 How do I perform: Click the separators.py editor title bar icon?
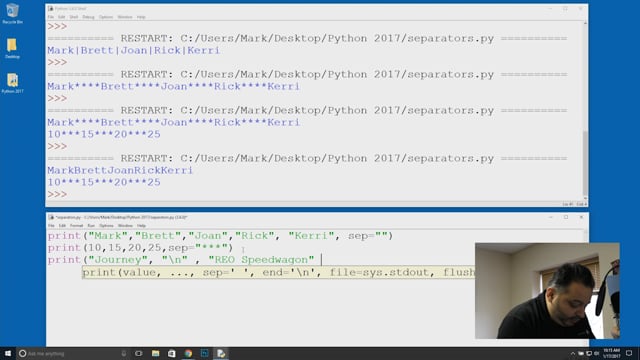coord(51,217)
